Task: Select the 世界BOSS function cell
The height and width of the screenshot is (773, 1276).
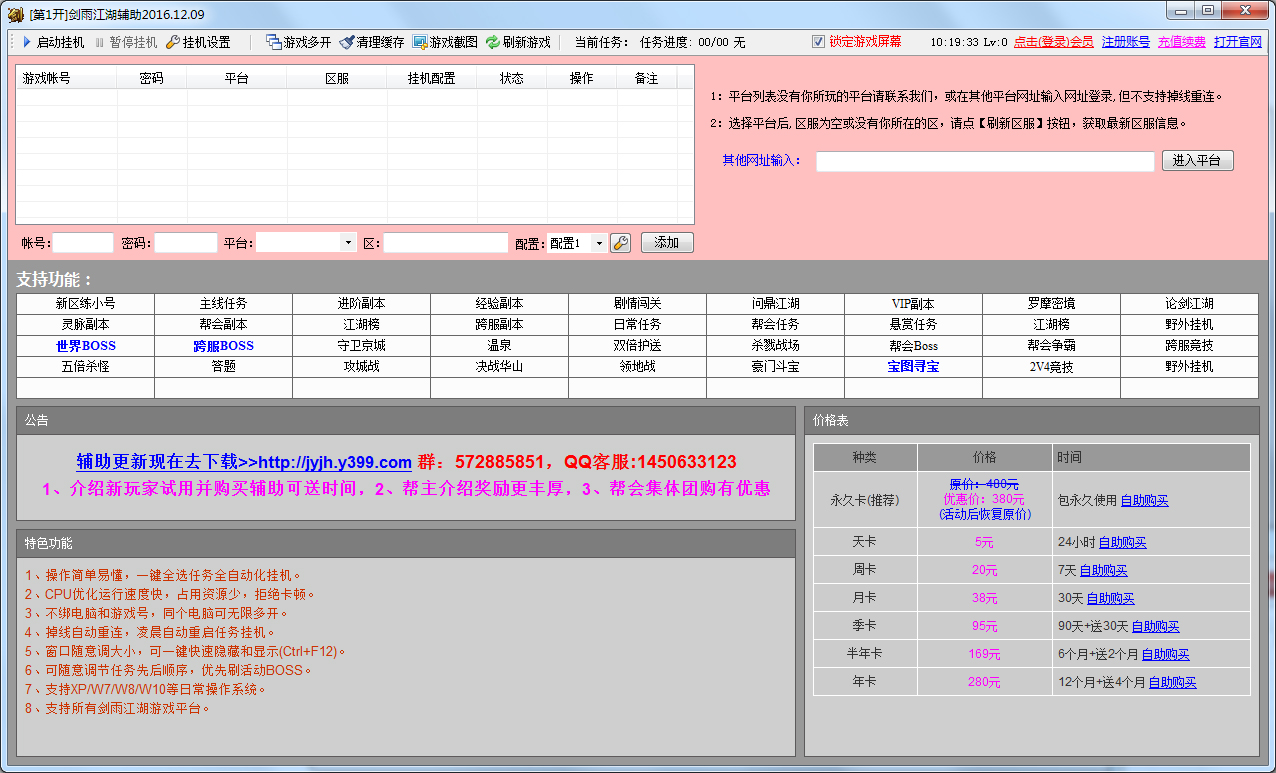Action: point(86,346)
